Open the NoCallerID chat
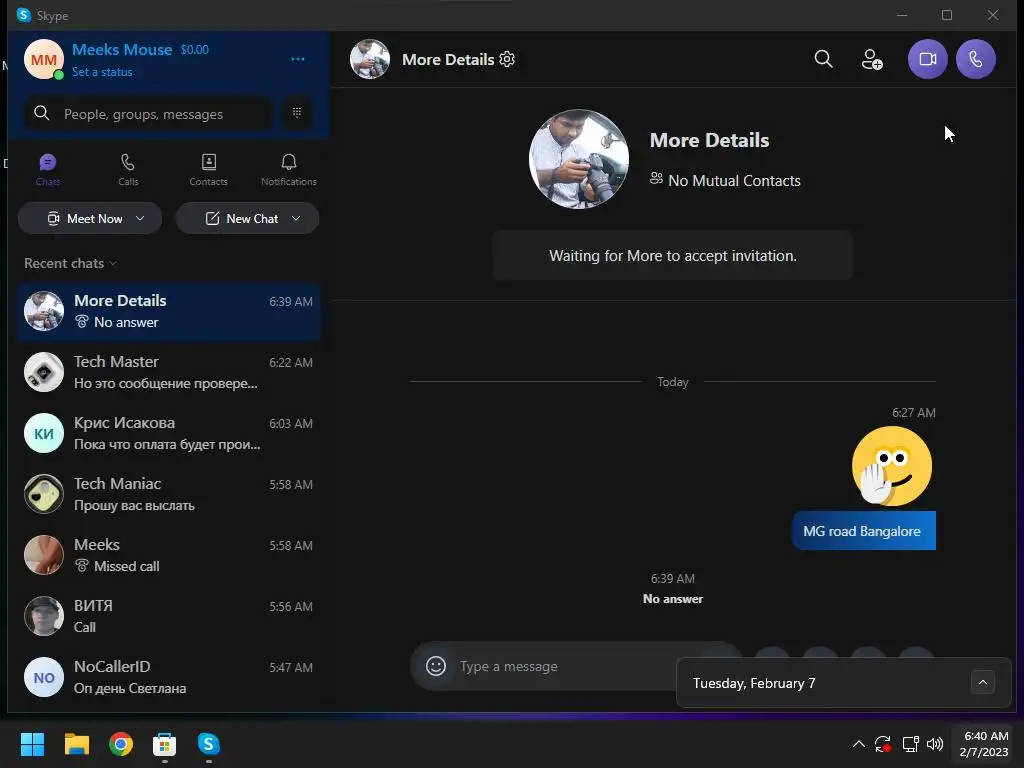The width and height of the screenshot is (1024, 768). [168, 677]
